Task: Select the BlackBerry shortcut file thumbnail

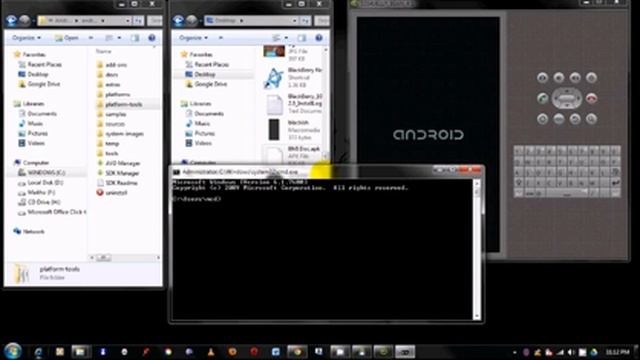Action: pos(273,78)
